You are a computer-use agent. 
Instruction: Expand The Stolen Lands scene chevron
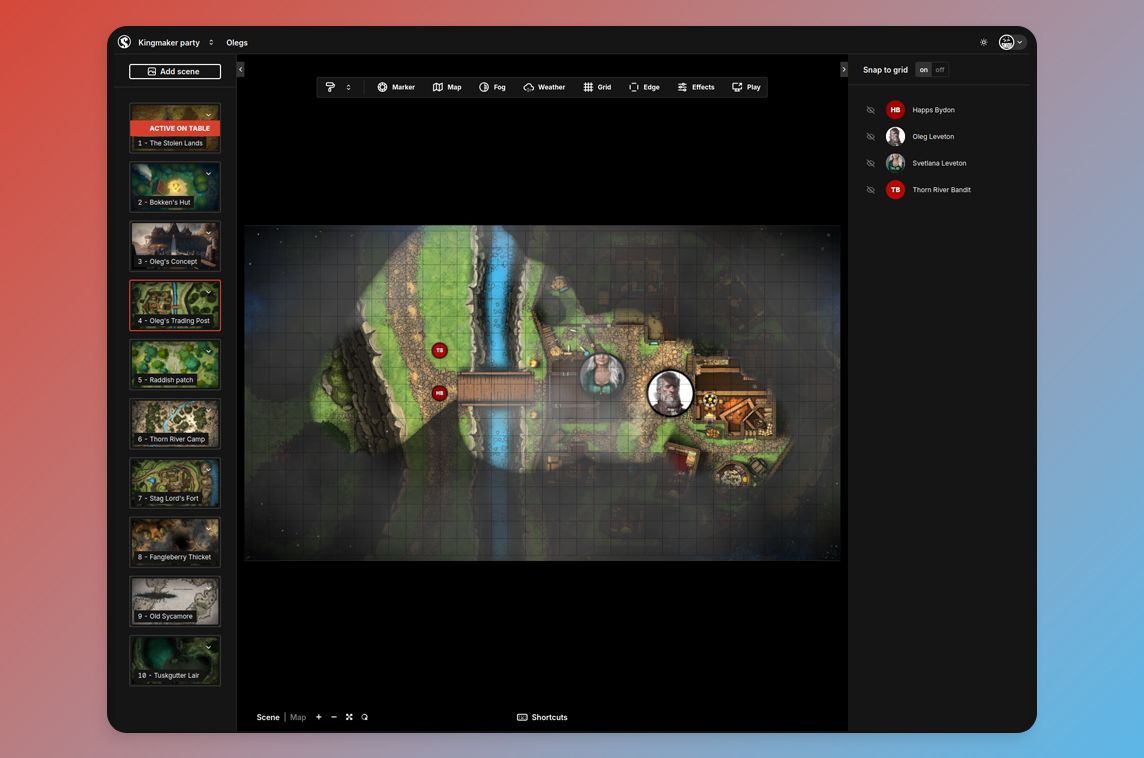point(209,115)
